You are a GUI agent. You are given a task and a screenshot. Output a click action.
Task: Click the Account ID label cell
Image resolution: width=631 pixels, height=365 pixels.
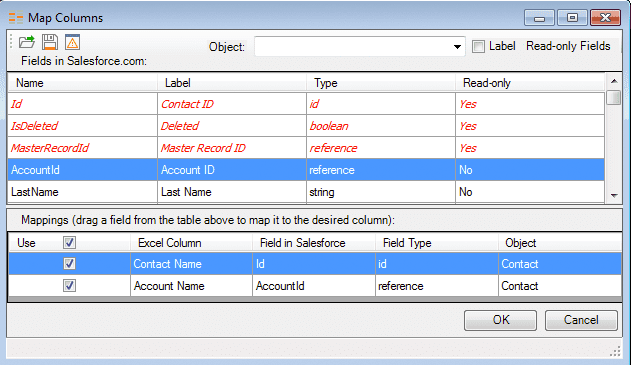point(232,170)
